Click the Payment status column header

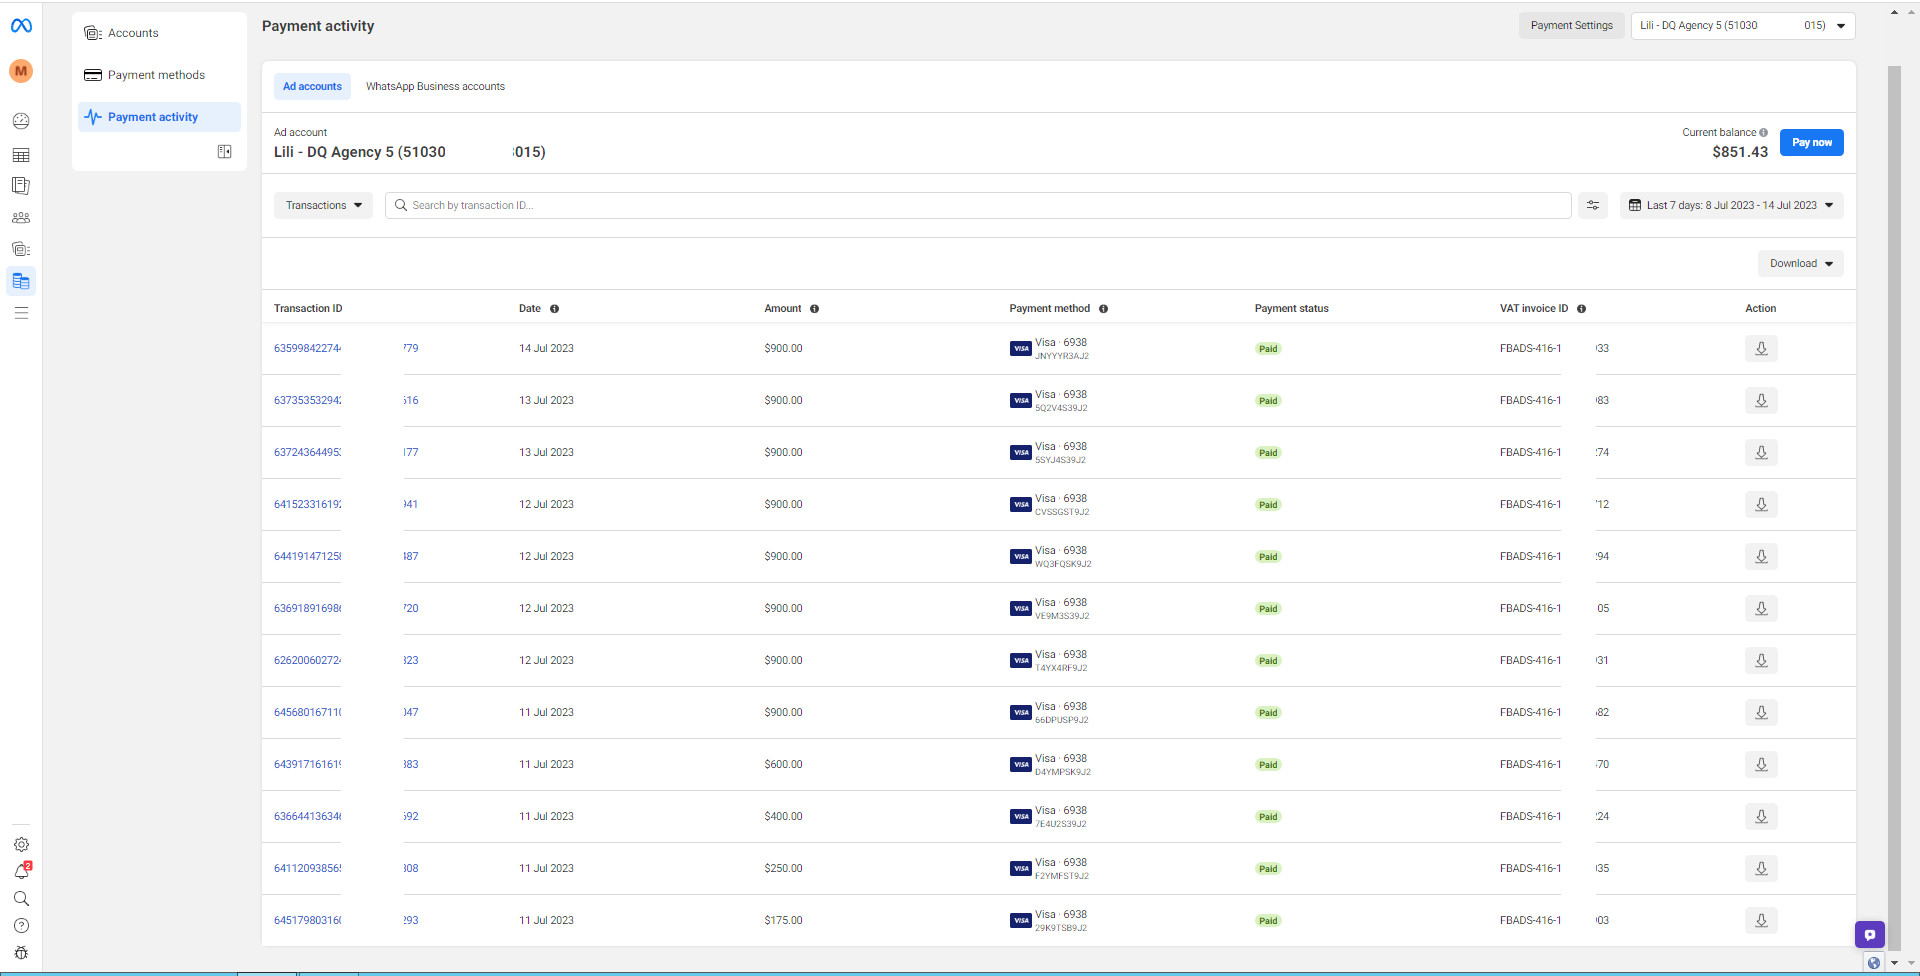[1291, 309]
